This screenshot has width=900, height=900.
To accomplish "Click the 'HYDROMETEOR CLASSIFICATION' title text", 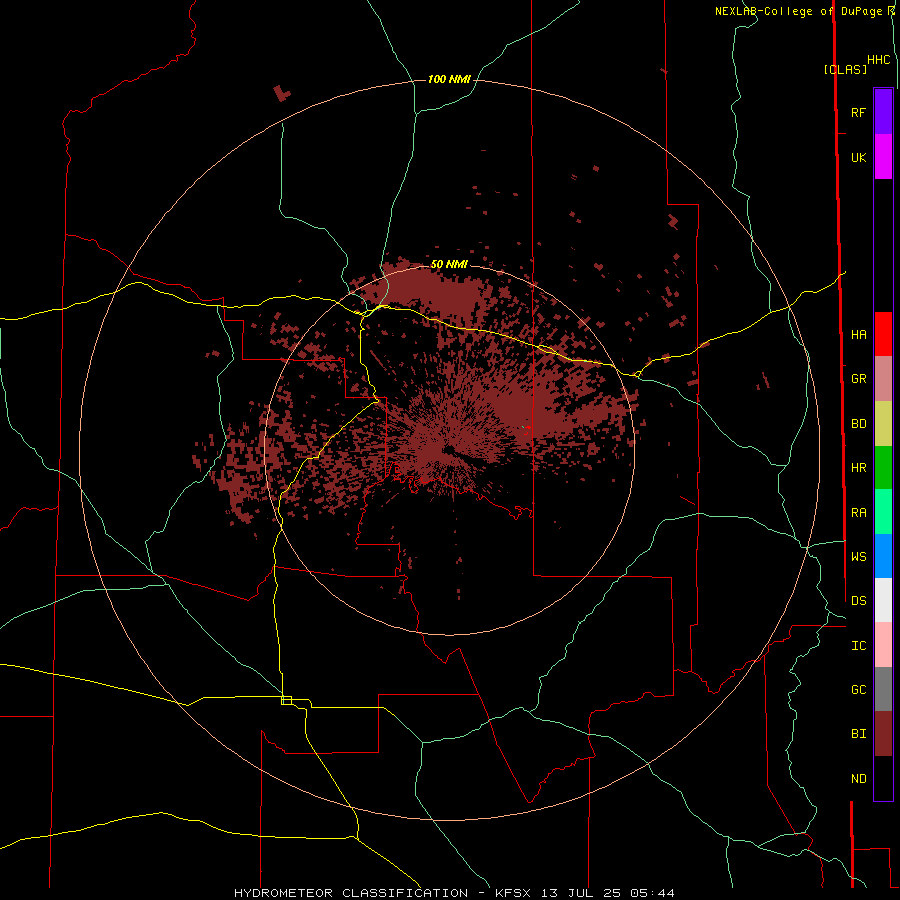I will [351, 893].
